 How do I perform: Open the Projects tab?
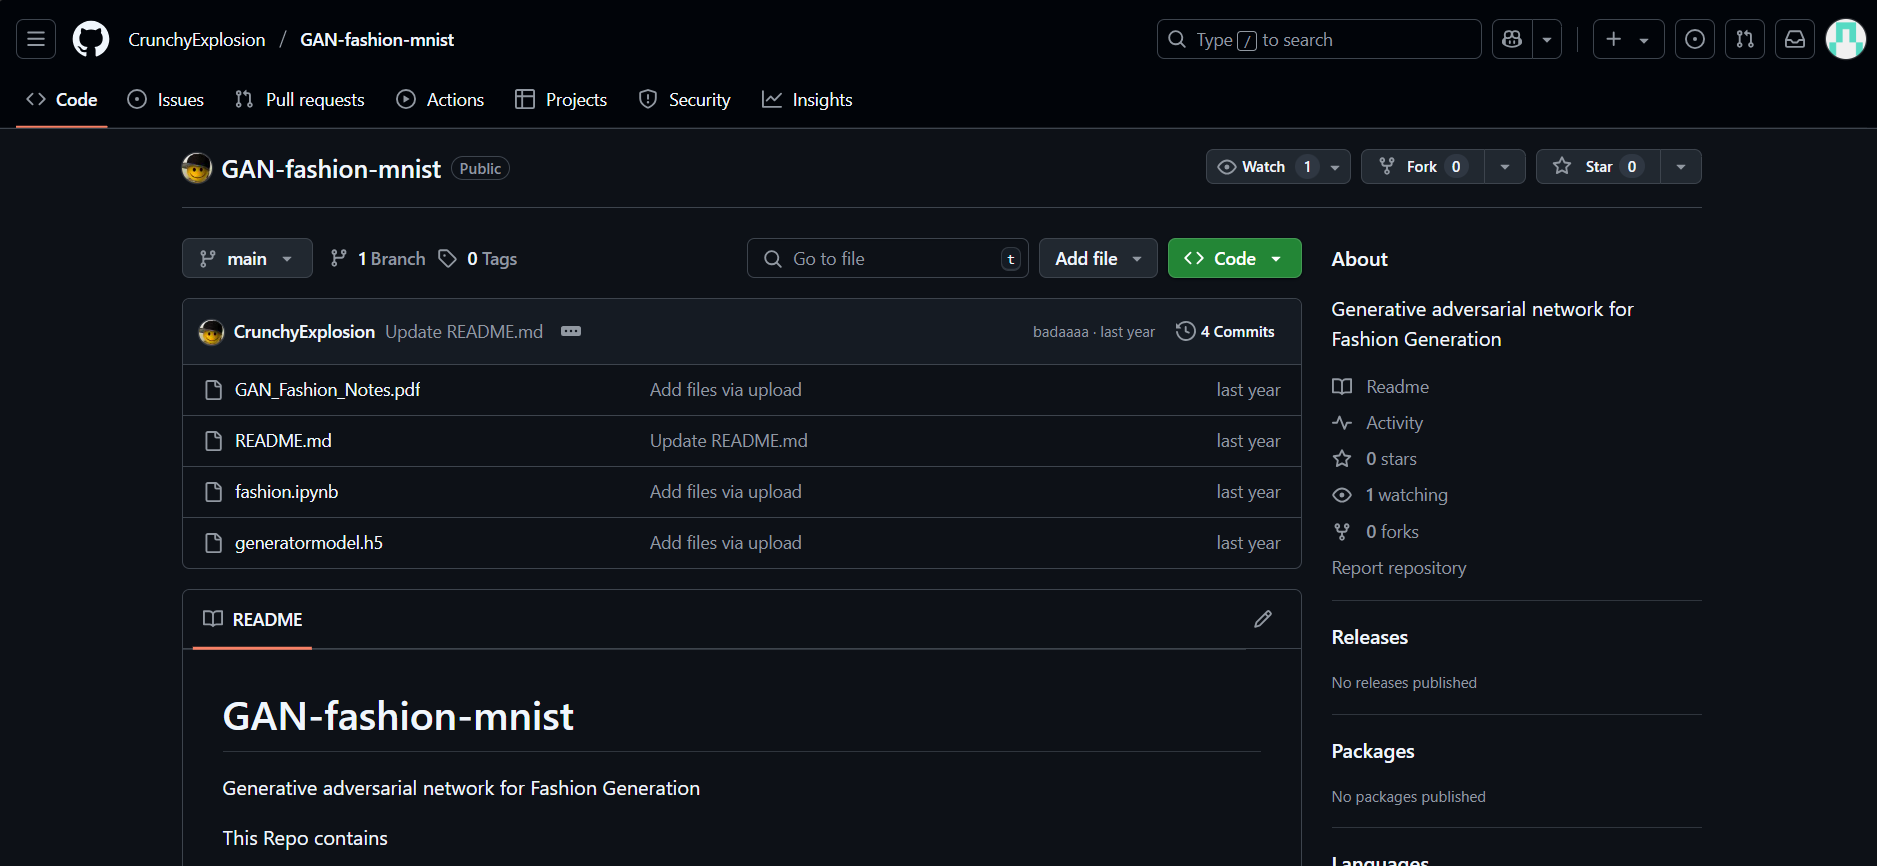point(561,100)
